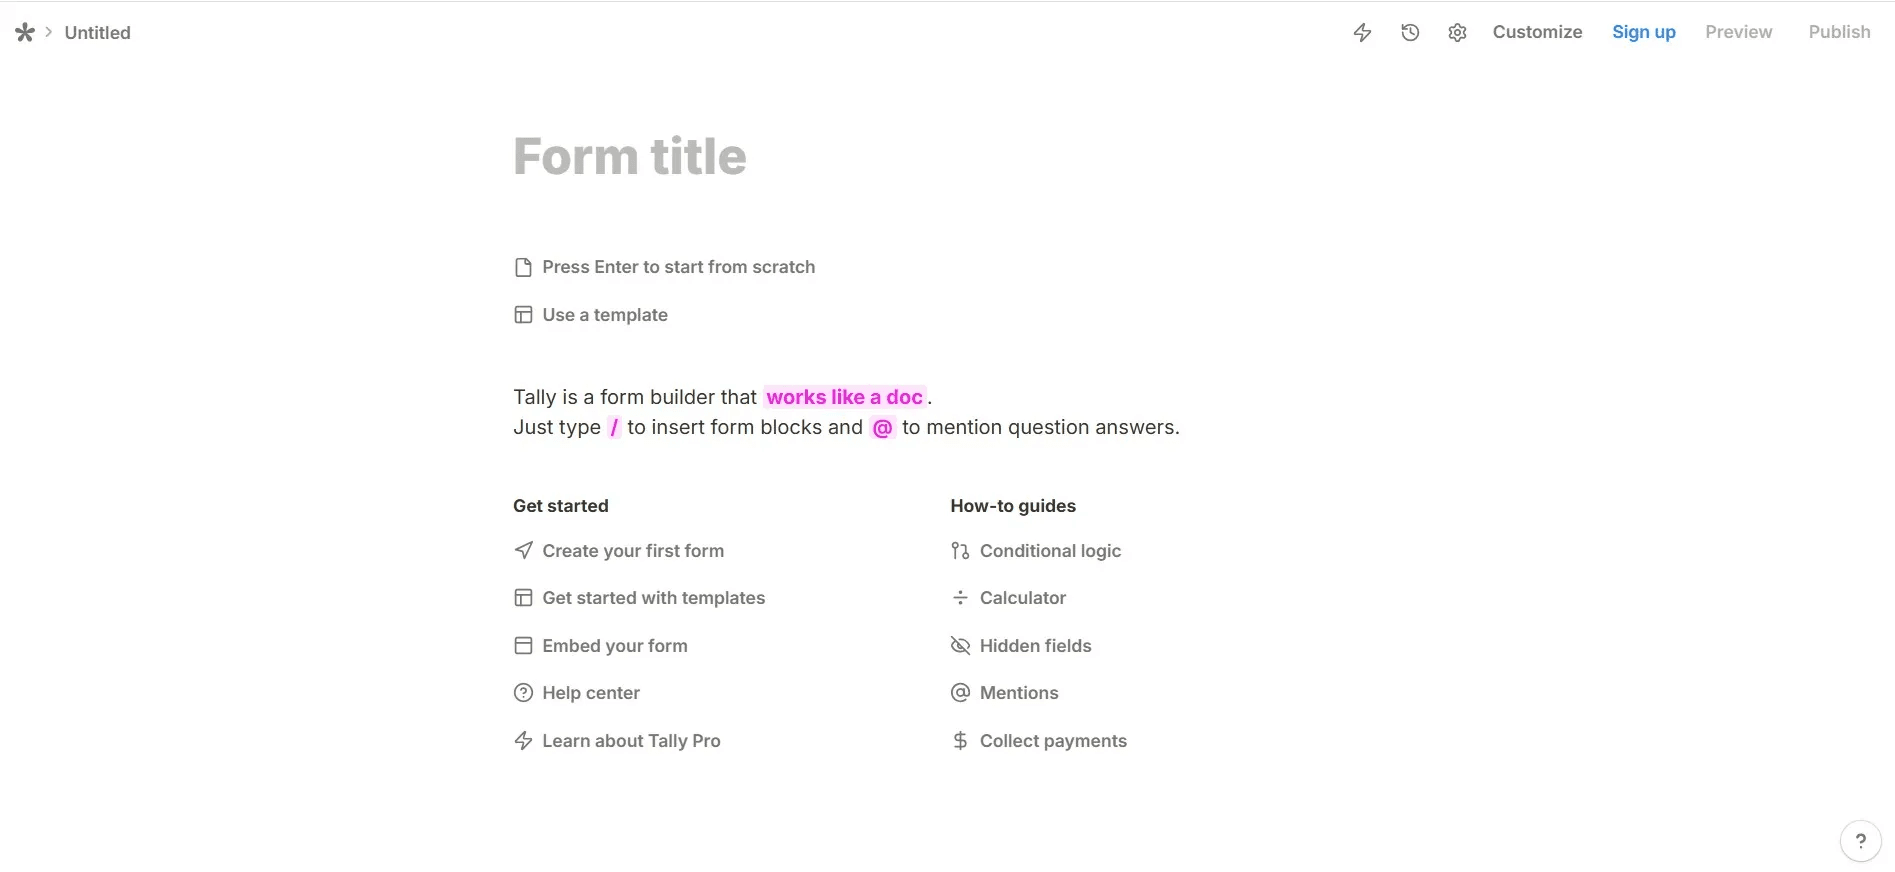Open the Customize panel

pyautogui.click(x=1537, y=32)
